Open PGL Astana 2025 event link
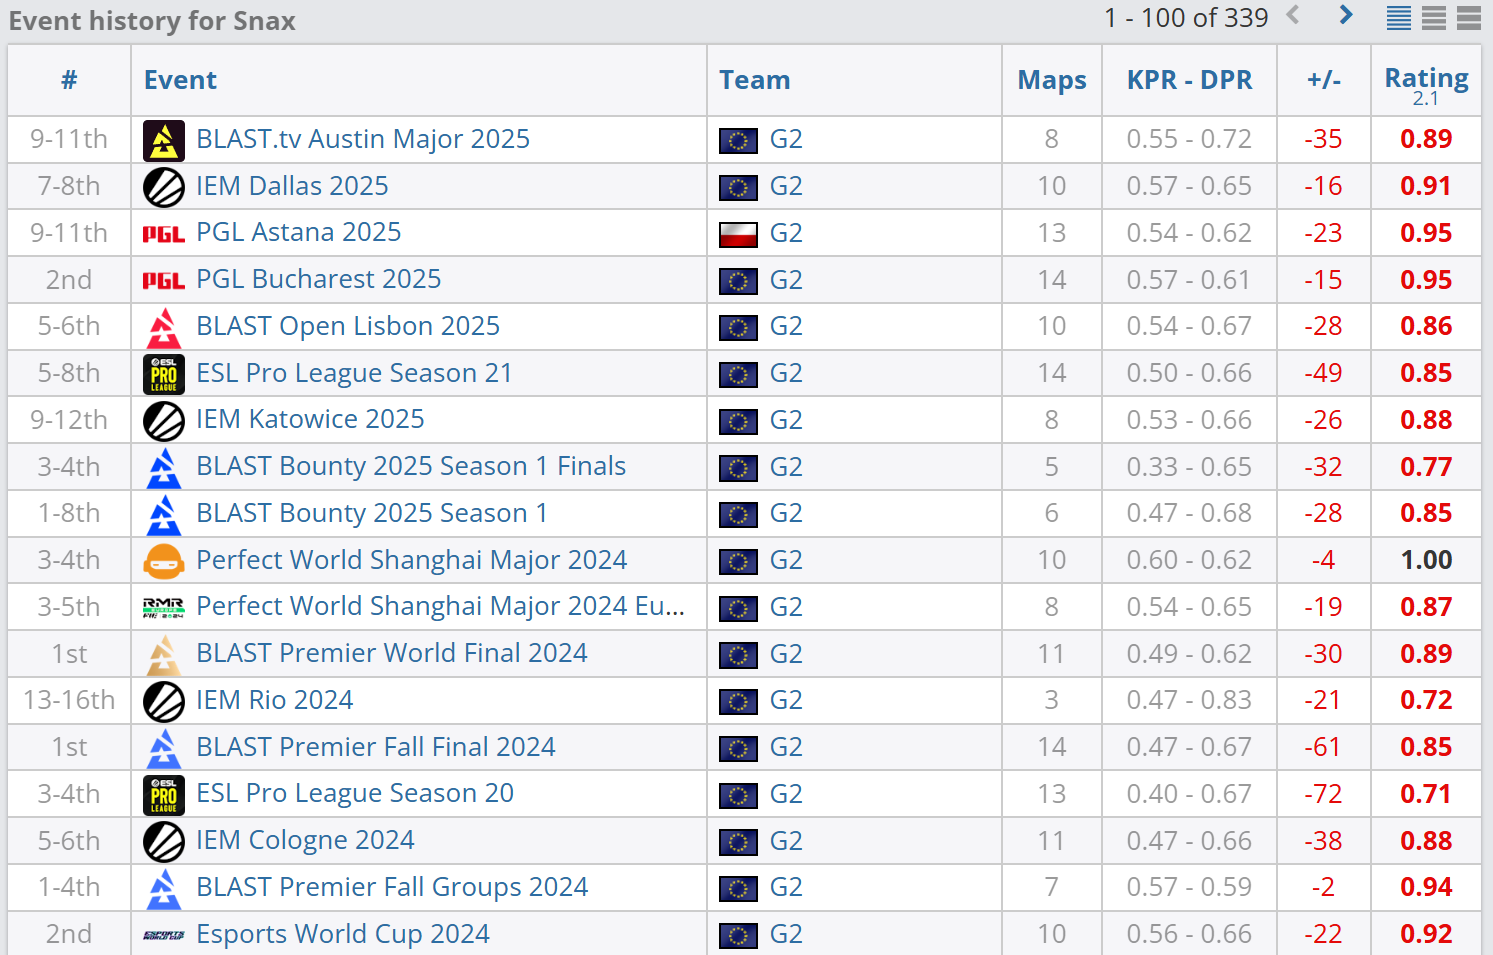1493x955 pixels. point(299,232)
